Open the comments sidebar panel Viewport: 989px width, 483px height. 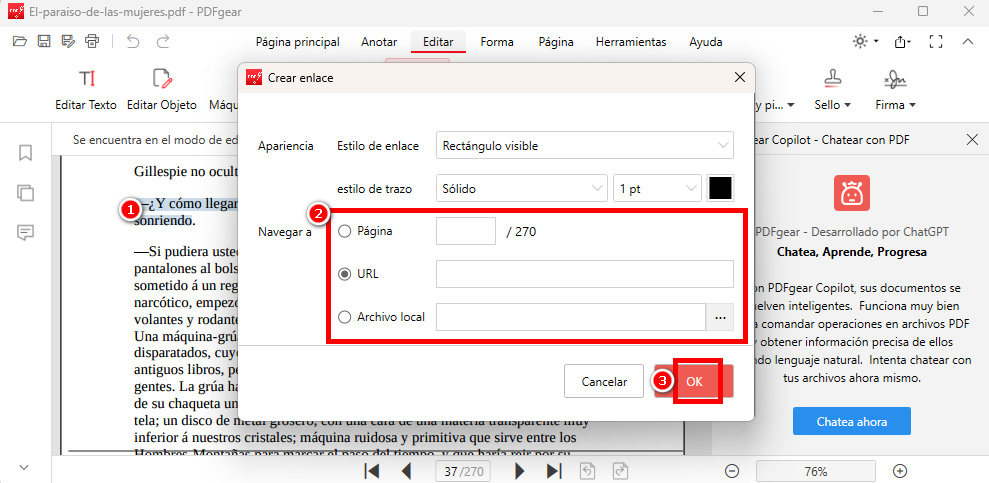[x=25, y=233]
